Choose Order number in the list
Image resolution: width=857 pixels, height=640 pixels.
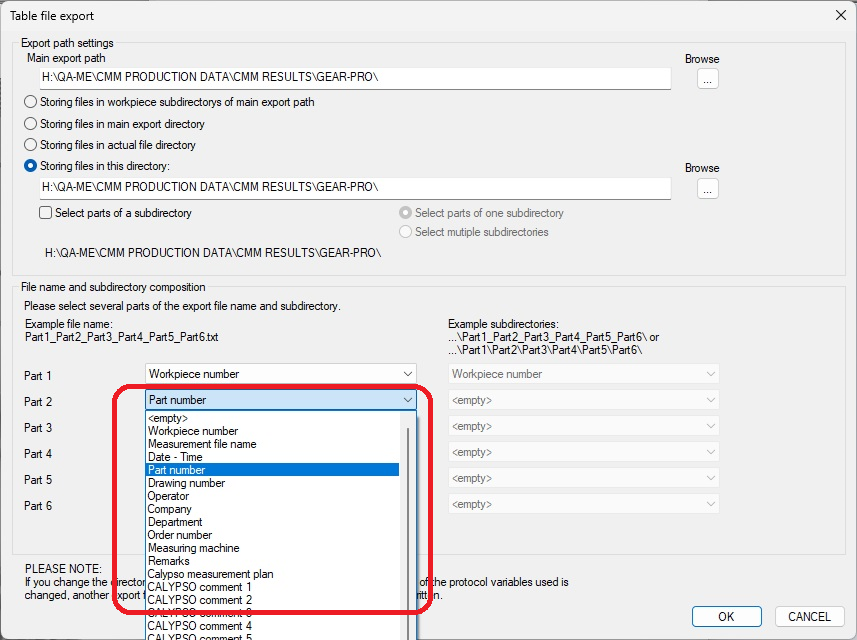(180, 535)
